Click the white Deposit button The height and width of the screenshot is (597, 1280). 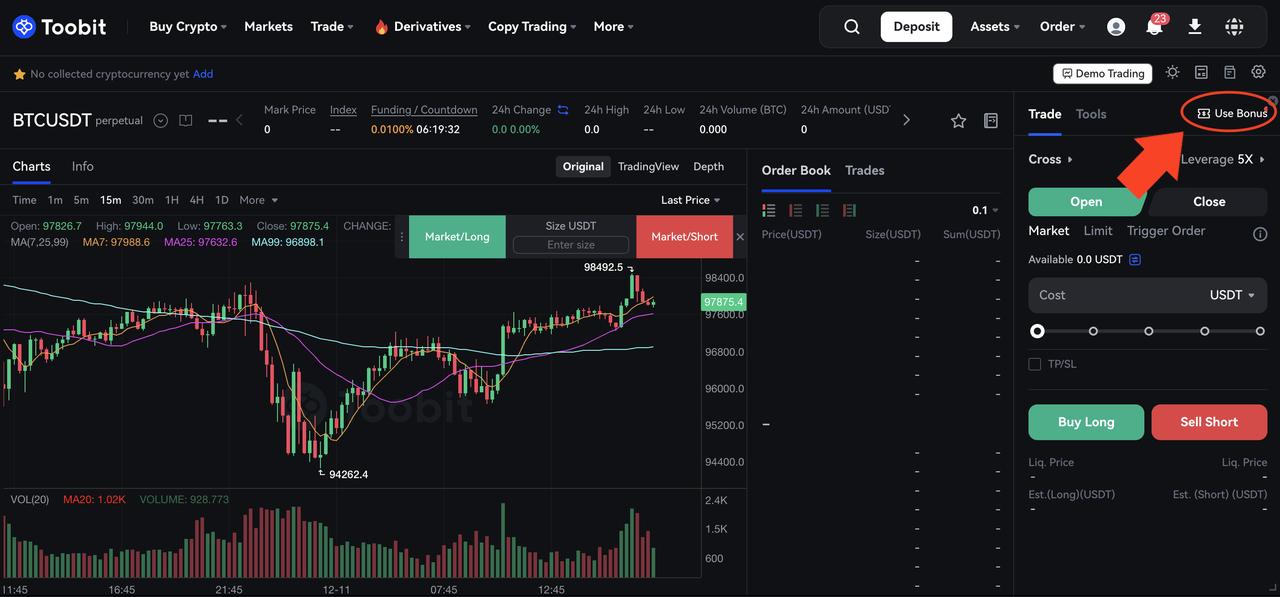click(916, 27)
